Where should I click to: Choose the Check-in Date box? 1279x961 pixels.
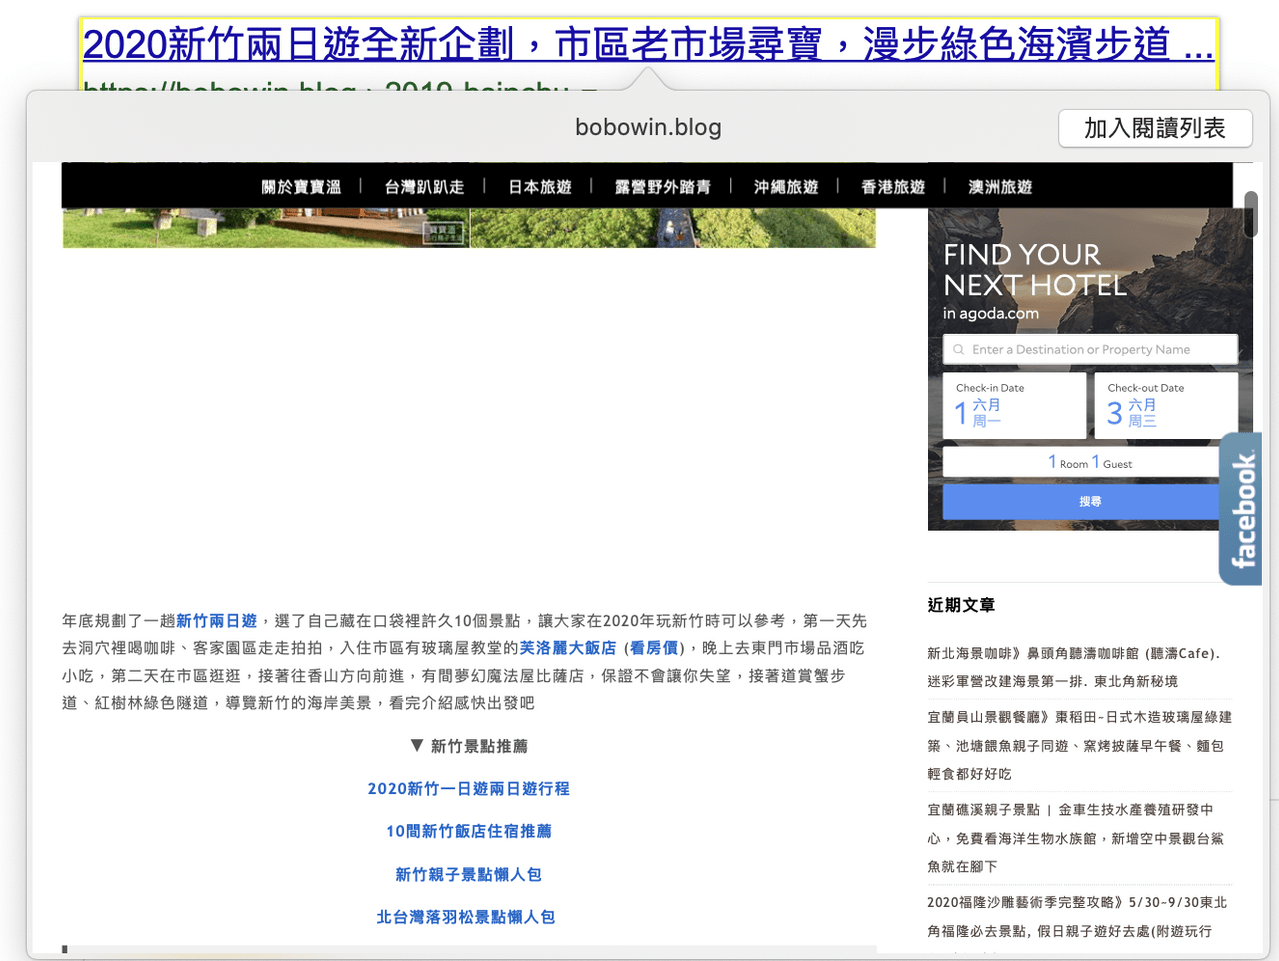click(x=1014, y=405)
